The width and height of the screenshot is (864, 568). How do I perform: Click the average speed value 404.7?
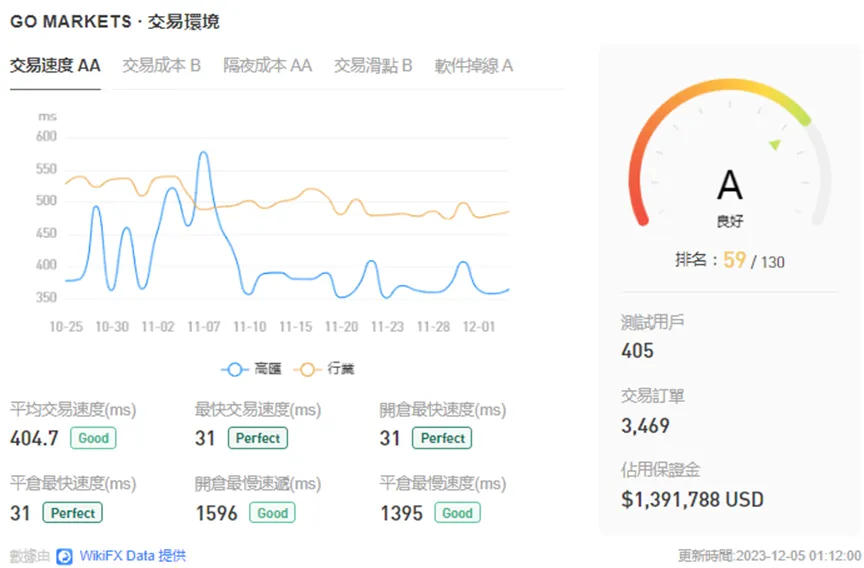pyautogui.click(x=34, y=439)
